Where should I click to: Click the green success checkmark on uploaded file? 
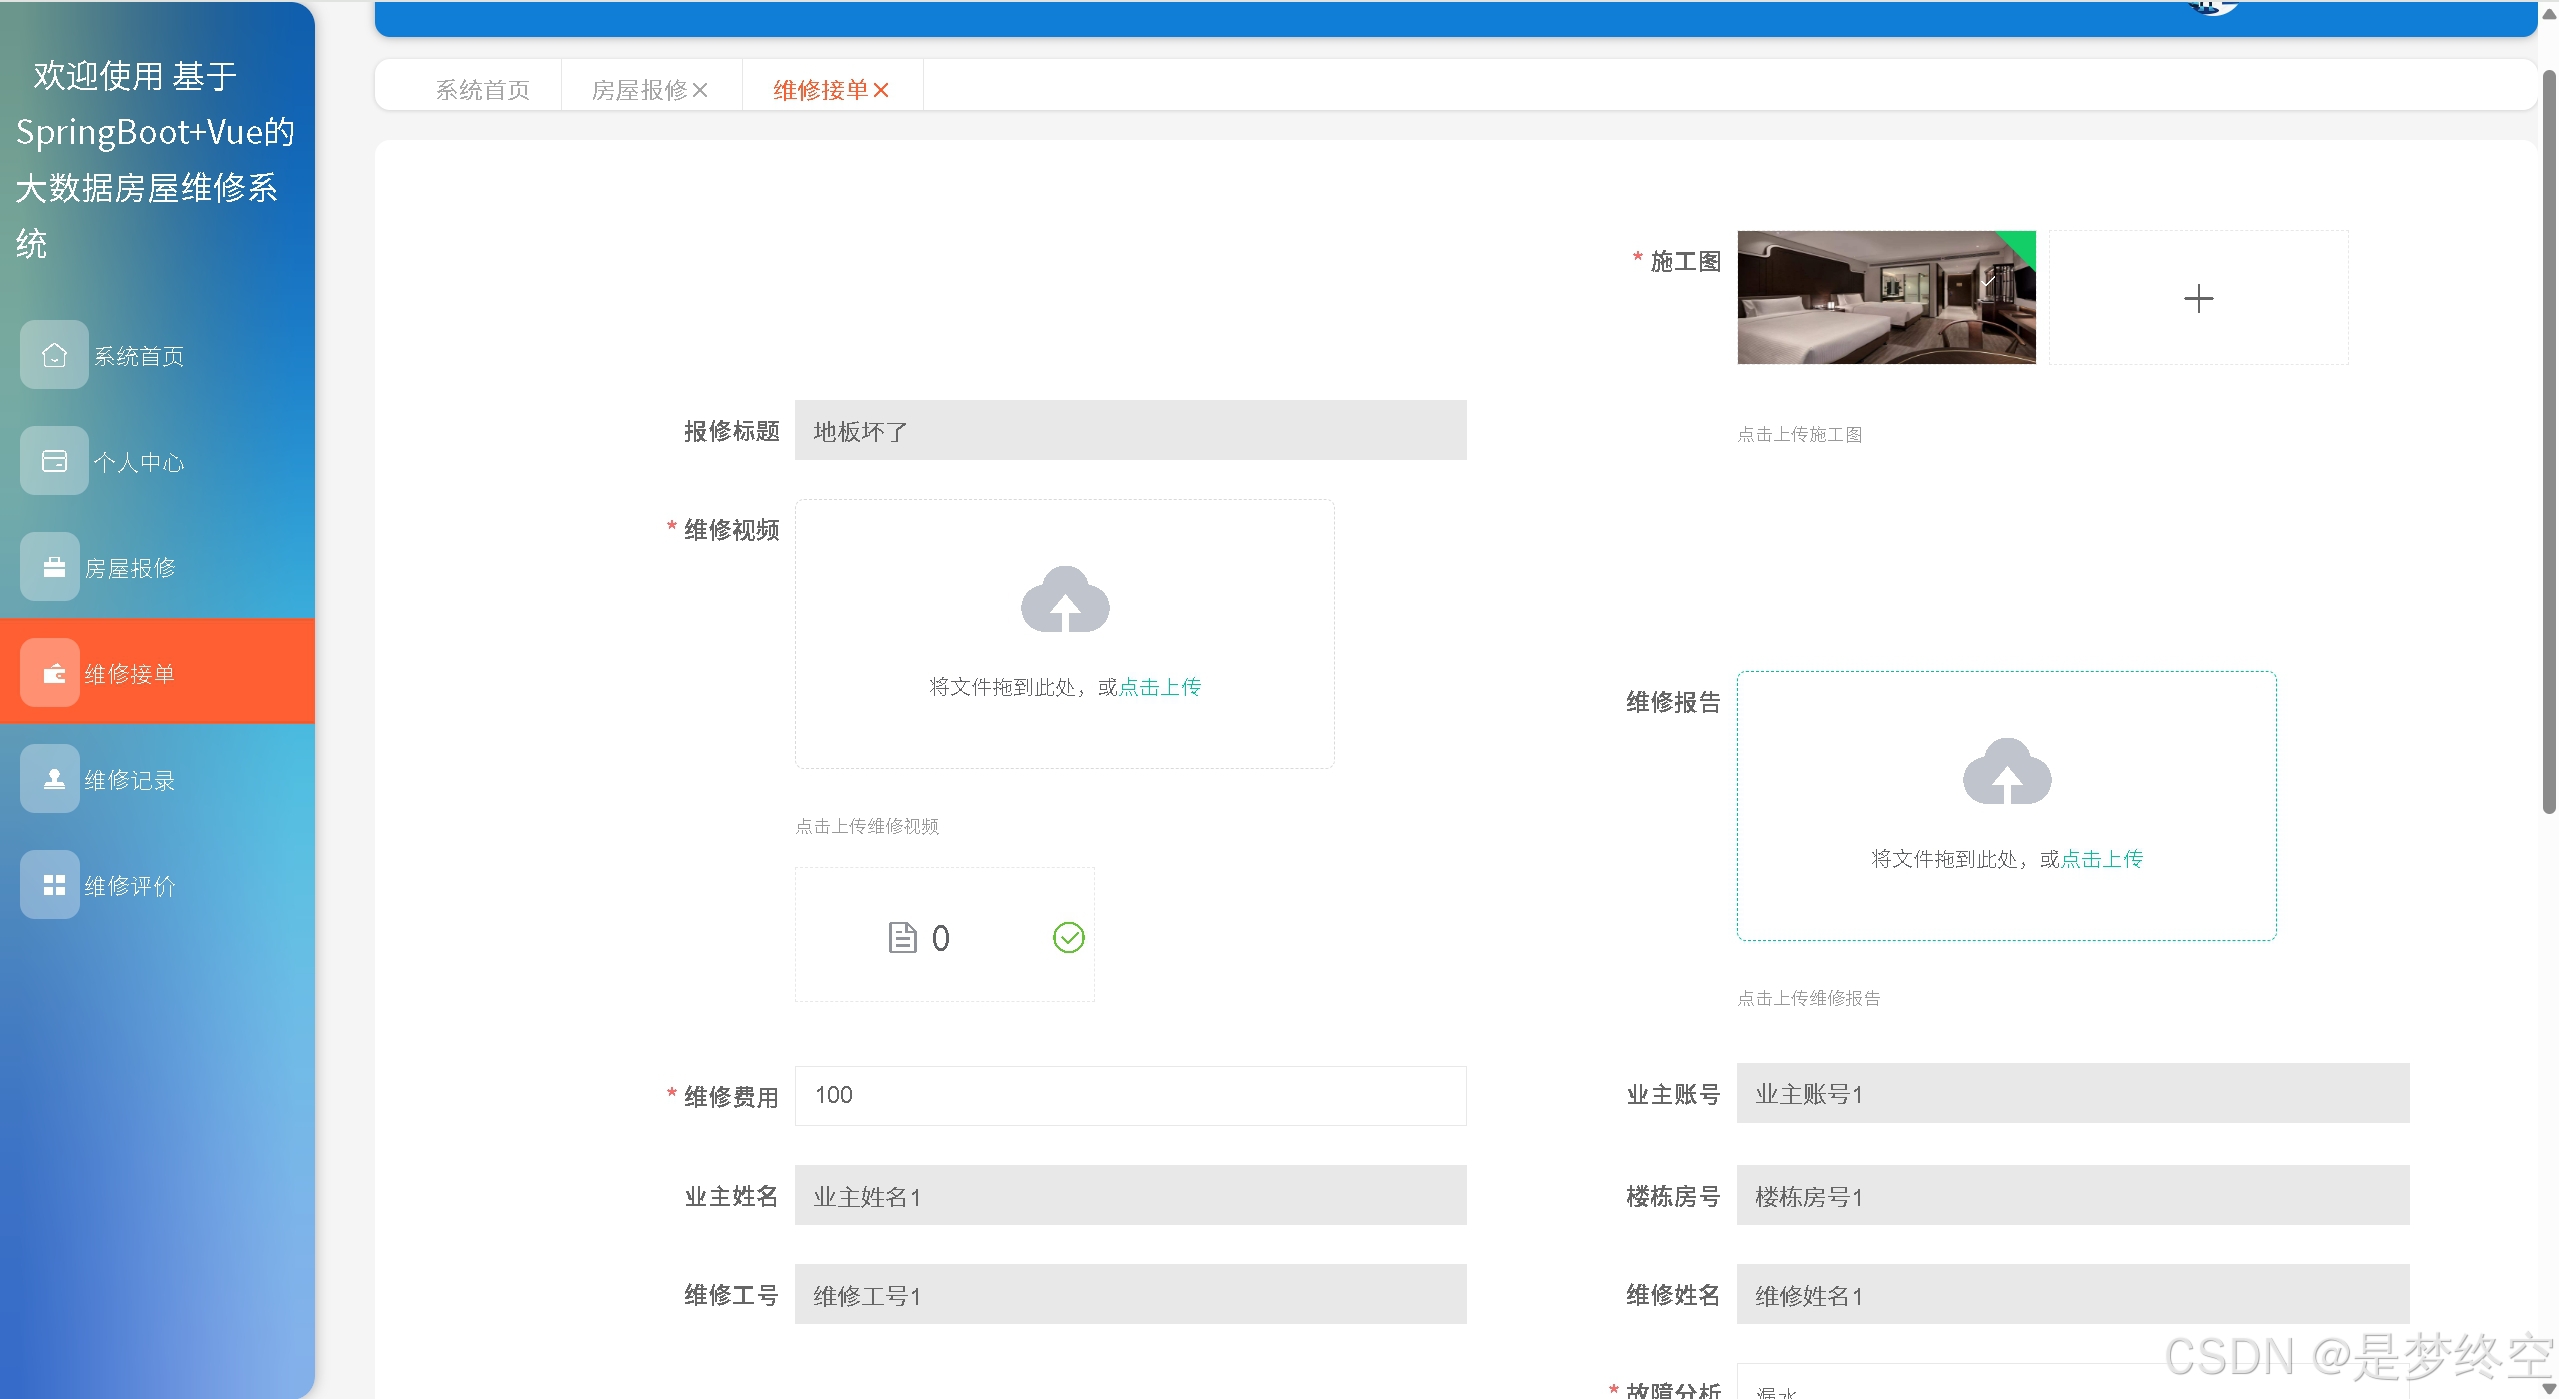click(x=1068, y=937)
